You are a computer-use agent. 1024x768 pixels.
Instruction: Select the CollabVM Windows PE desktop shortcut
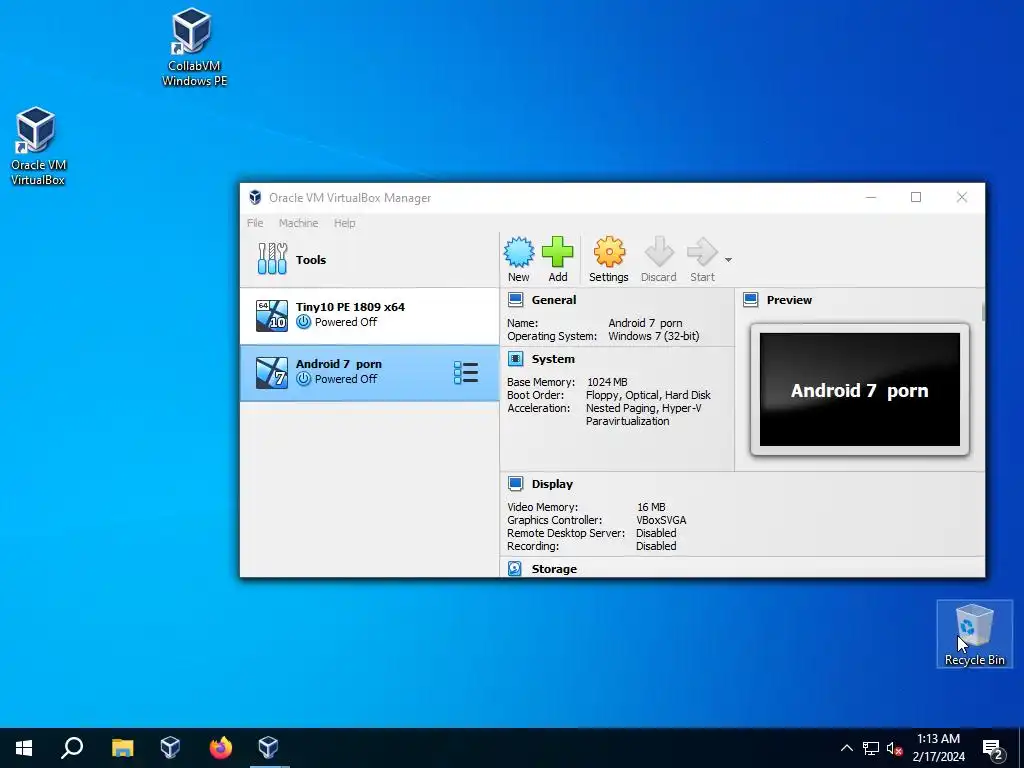pyautogui.click(x=194, y=47)
